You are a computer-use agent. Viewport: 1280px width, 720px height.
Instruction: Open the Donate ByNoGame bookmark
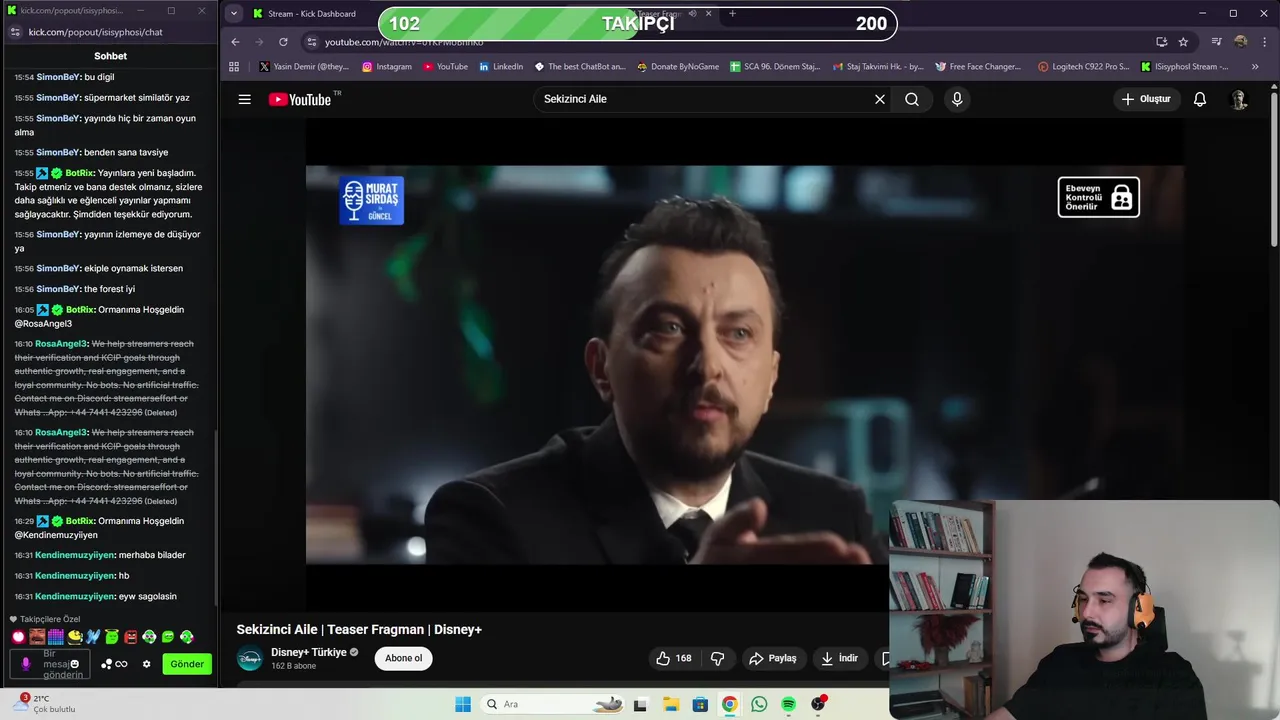678,67
